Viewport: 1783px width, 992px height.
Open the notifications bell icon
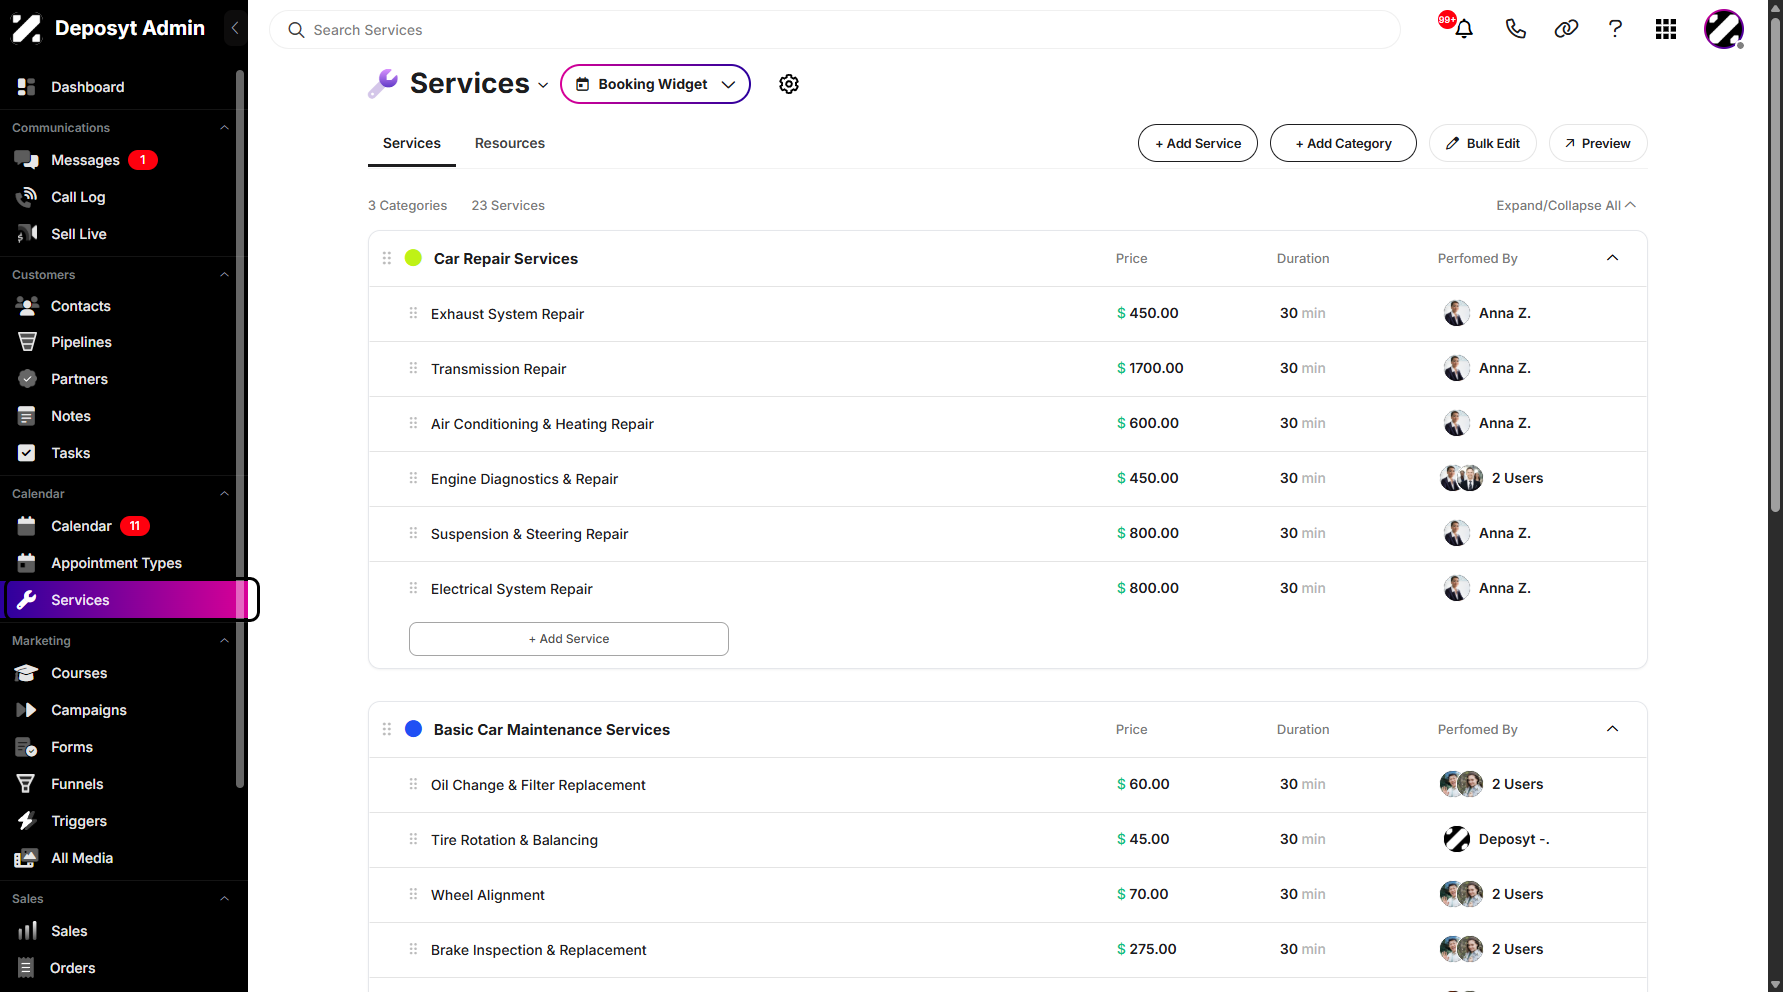pyautogui.click(x=1464, y=29)
